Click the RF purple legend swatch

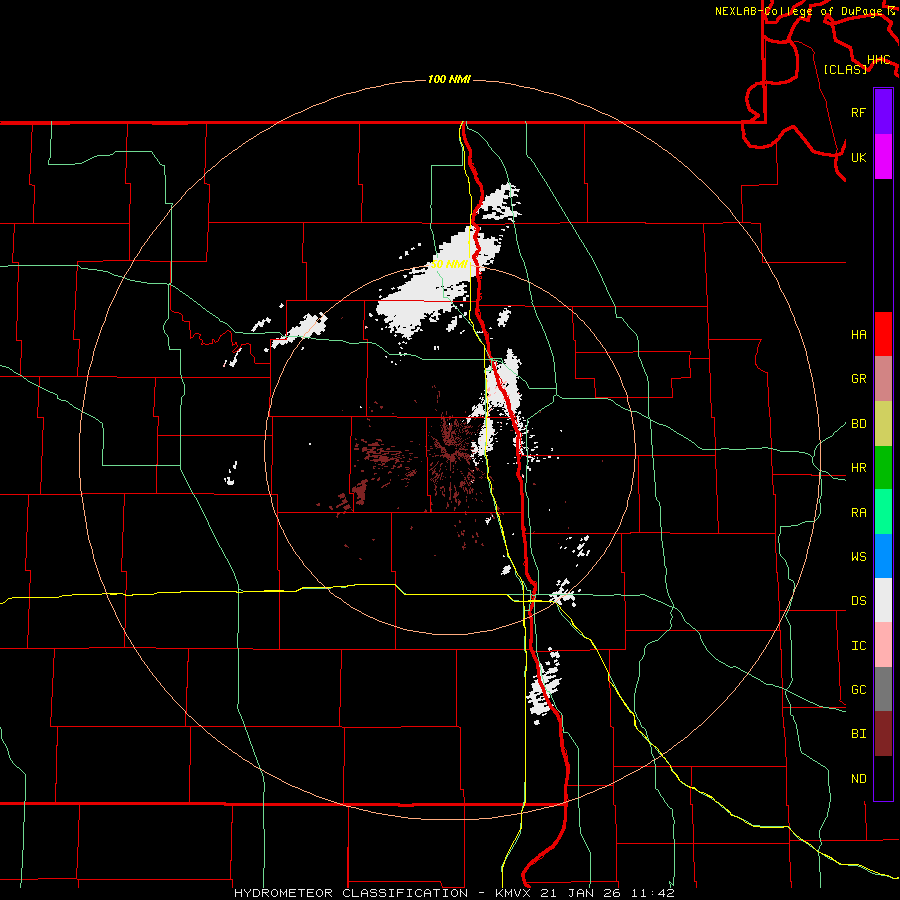click(883, 112)
